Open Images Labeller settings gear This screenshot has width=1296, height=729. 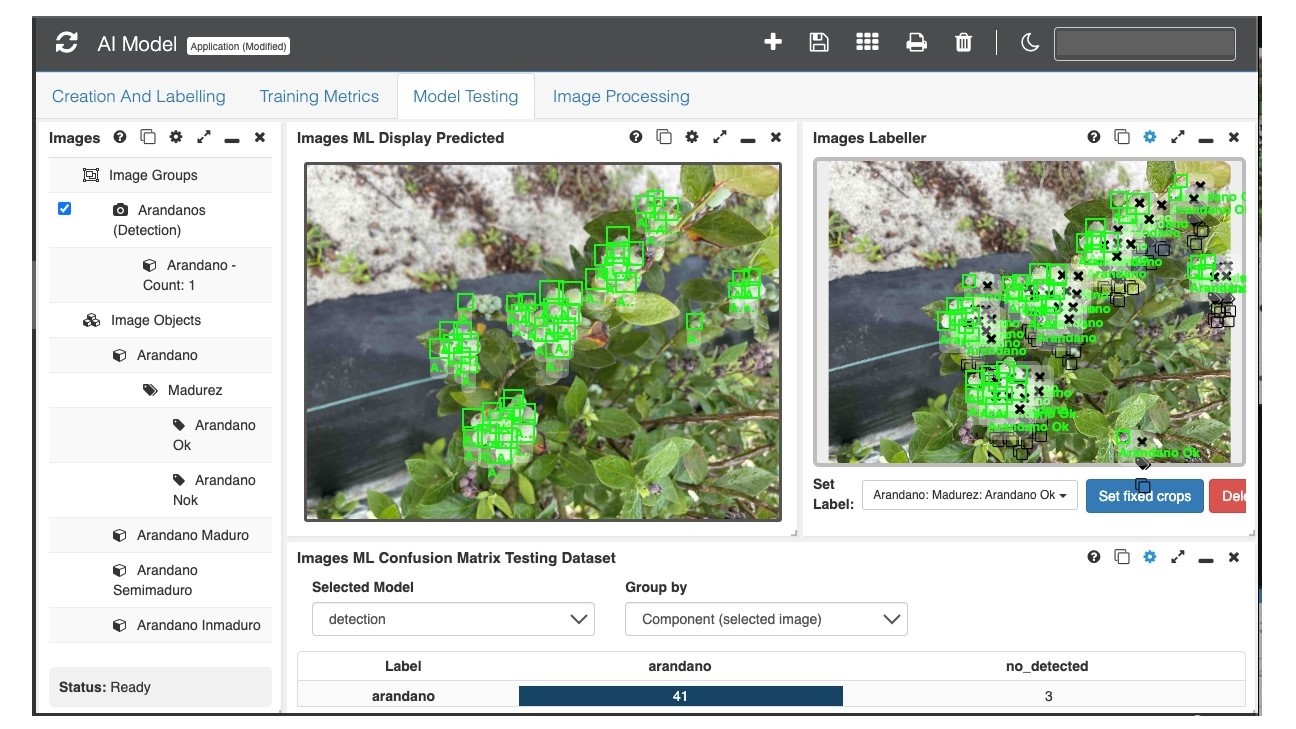[1150, 138]
